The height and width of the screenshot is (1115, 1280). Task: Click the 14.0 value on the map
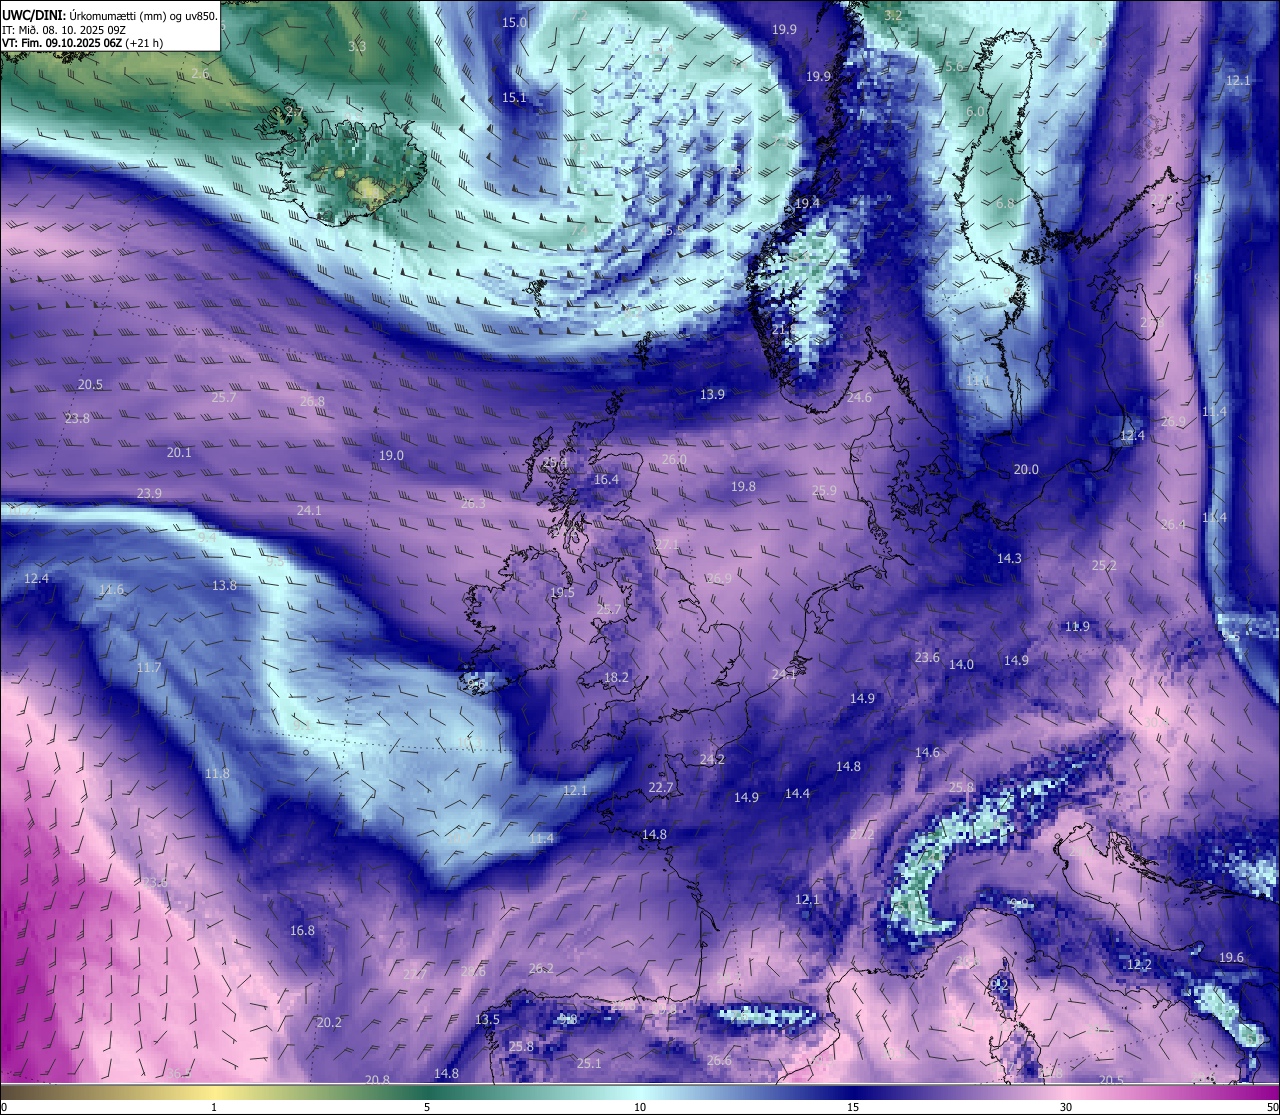[961, 664]
